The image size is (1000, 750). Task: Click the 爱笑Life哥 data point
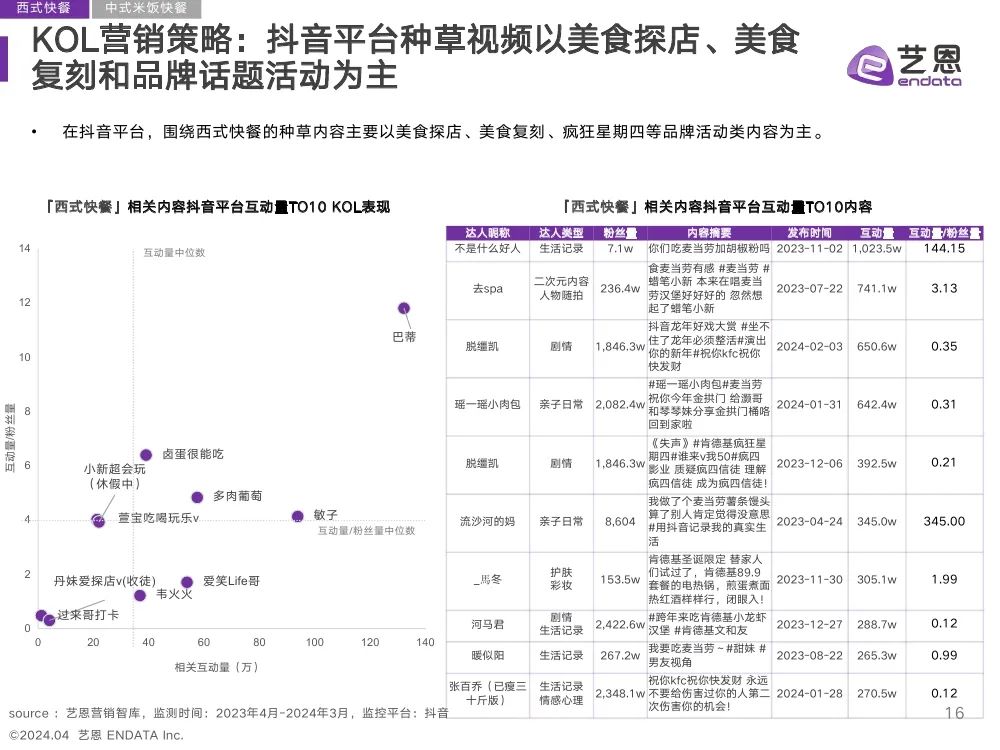187,582
